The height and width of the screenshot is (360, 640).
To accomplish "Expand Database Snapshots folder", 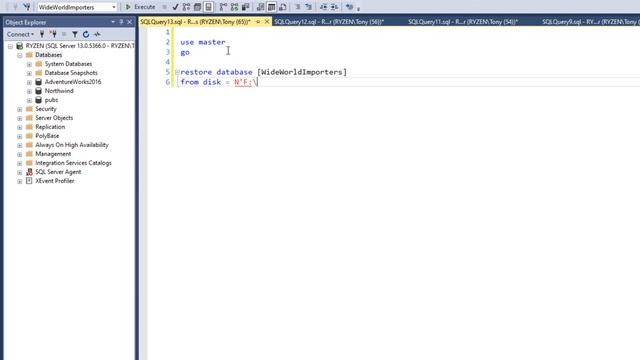I will (29, 73).
